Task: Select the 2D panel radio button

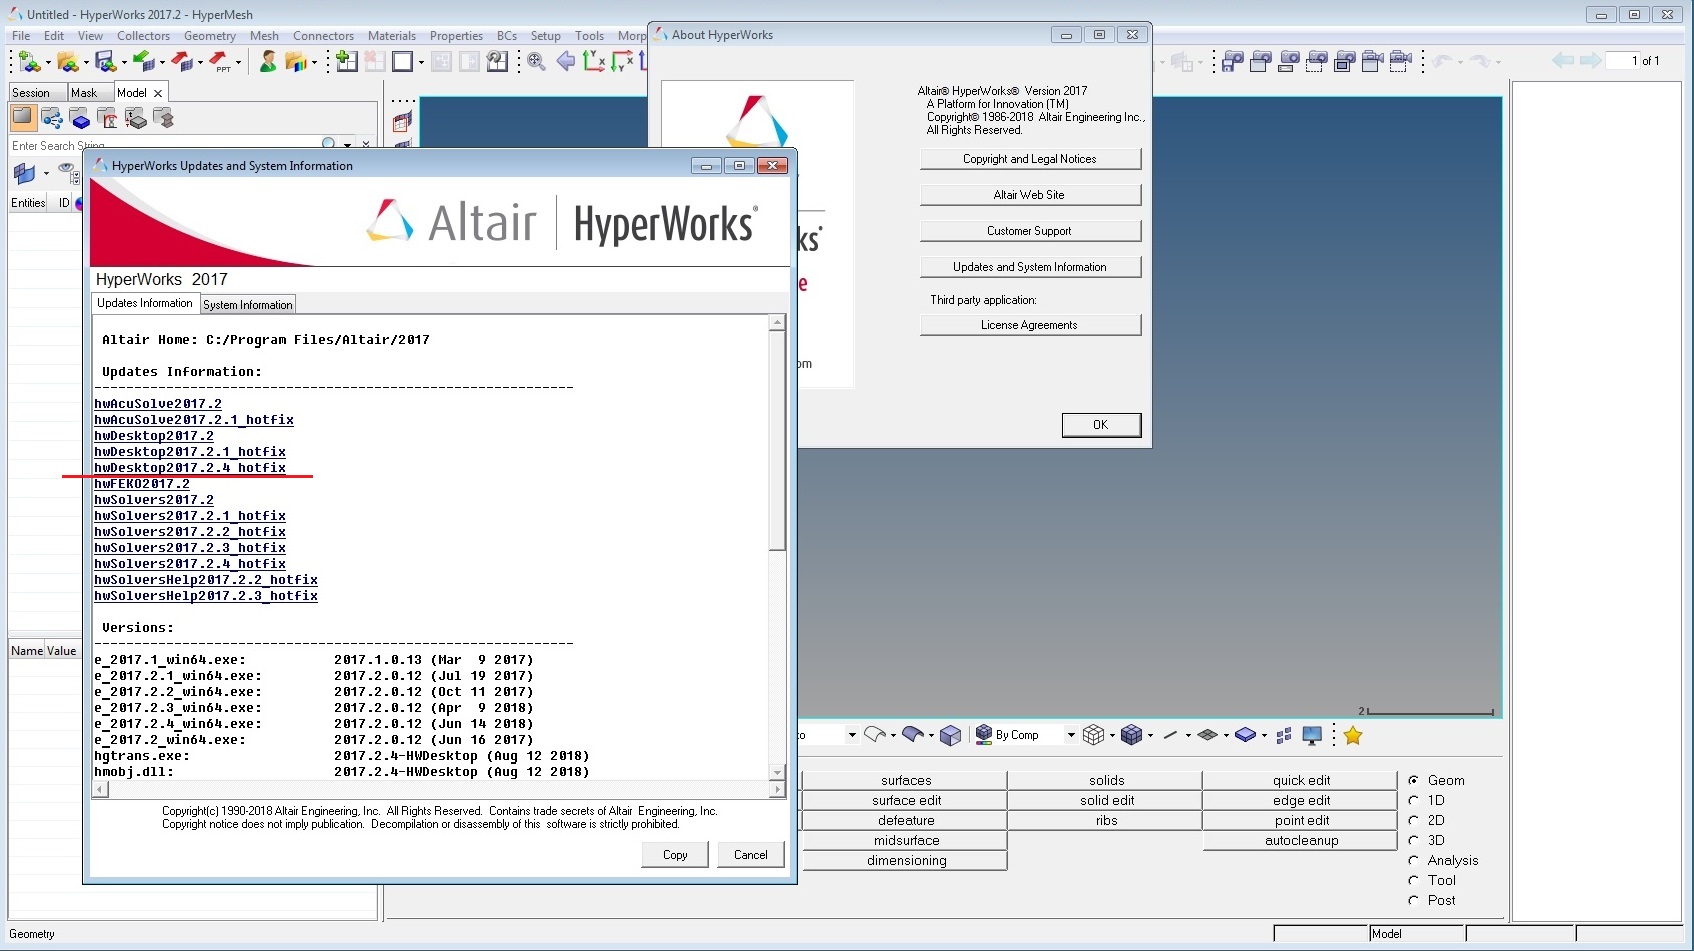Action: click(1413, 820)
